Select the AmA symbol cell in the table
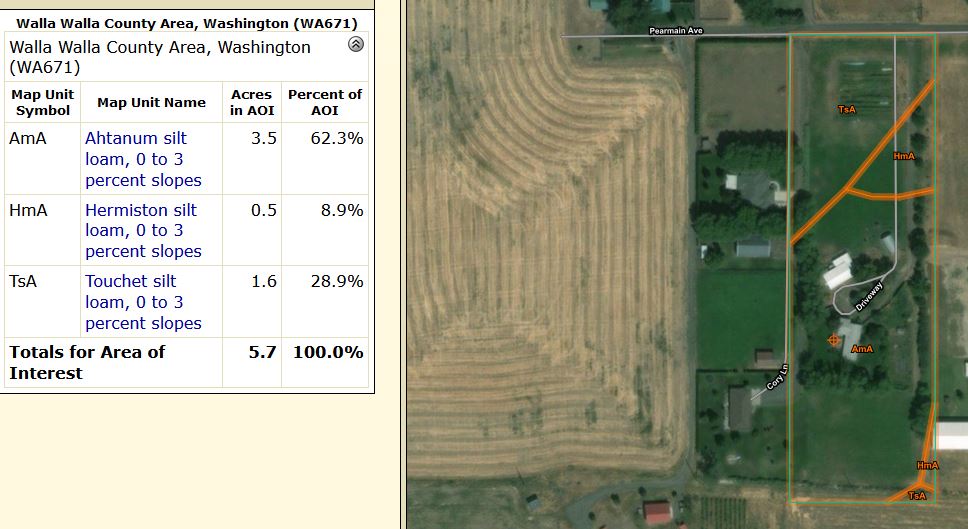Screen dimensions: 968x529 [x=28, y=138]
